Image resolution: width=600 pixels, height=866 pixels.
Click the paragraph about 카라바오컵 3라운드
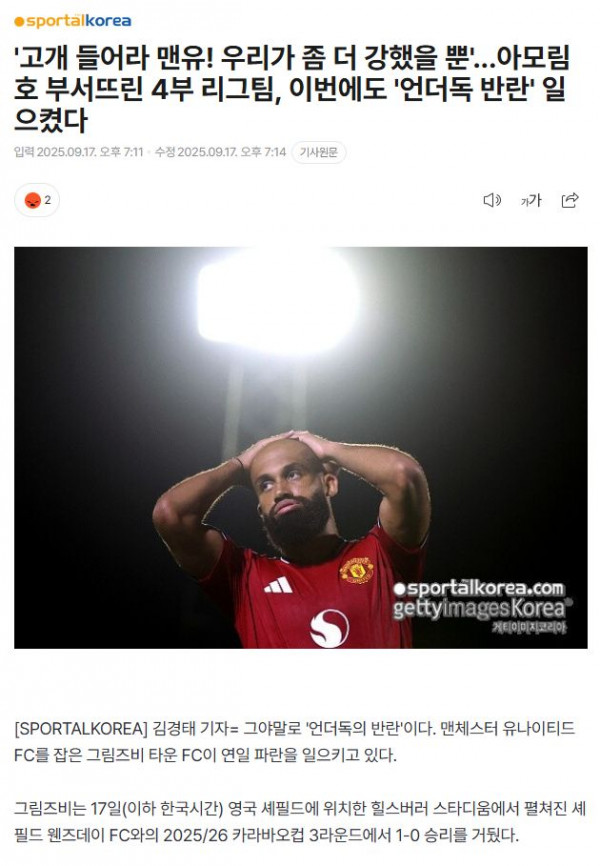(299, 822)
